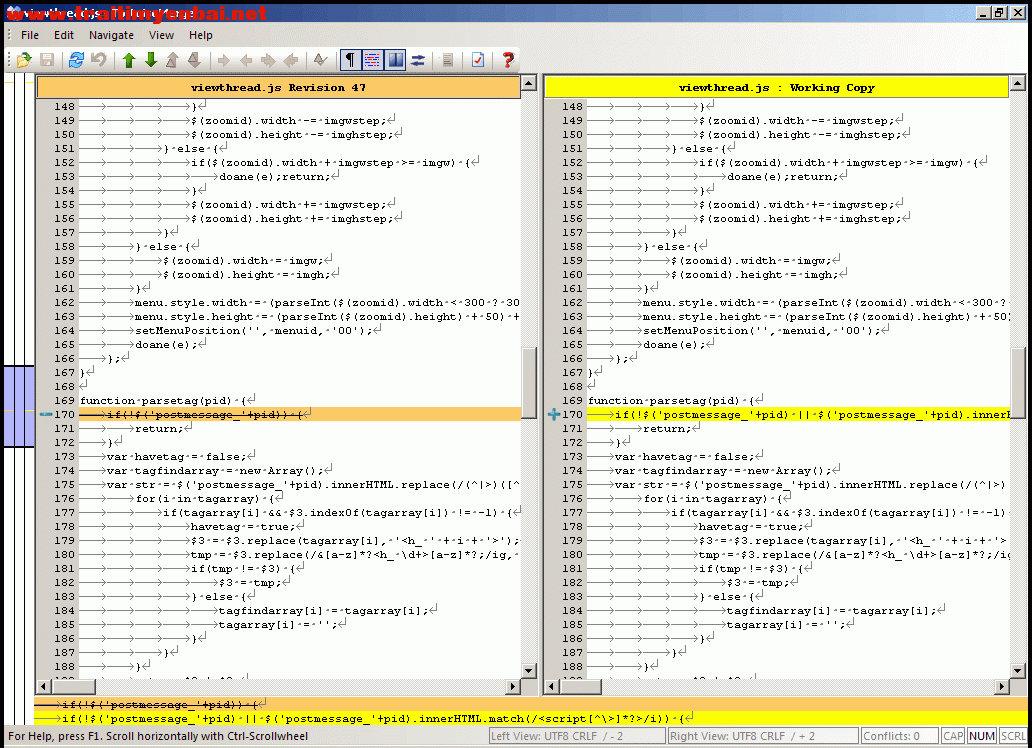
Task: Click line number 188 in right pane
Action: (572, 666)
